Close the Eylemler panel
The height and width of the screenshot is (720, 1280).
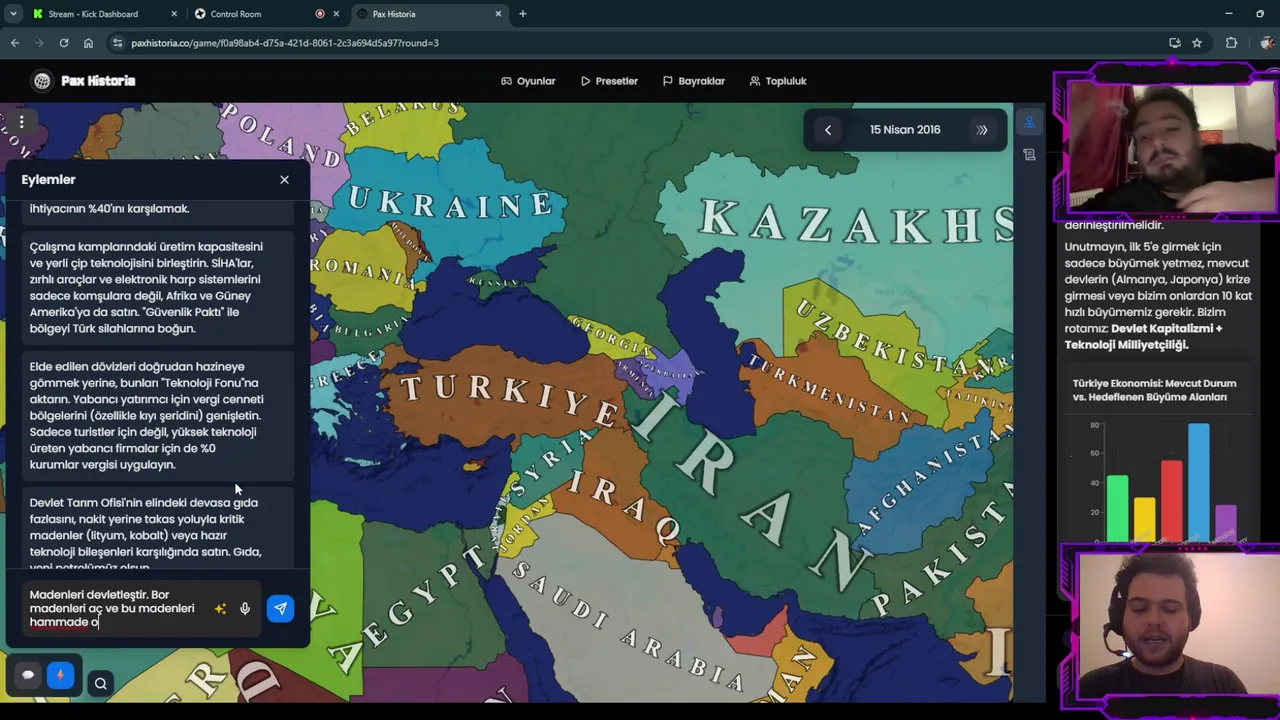pyautogui.click(x=284, y=180)
